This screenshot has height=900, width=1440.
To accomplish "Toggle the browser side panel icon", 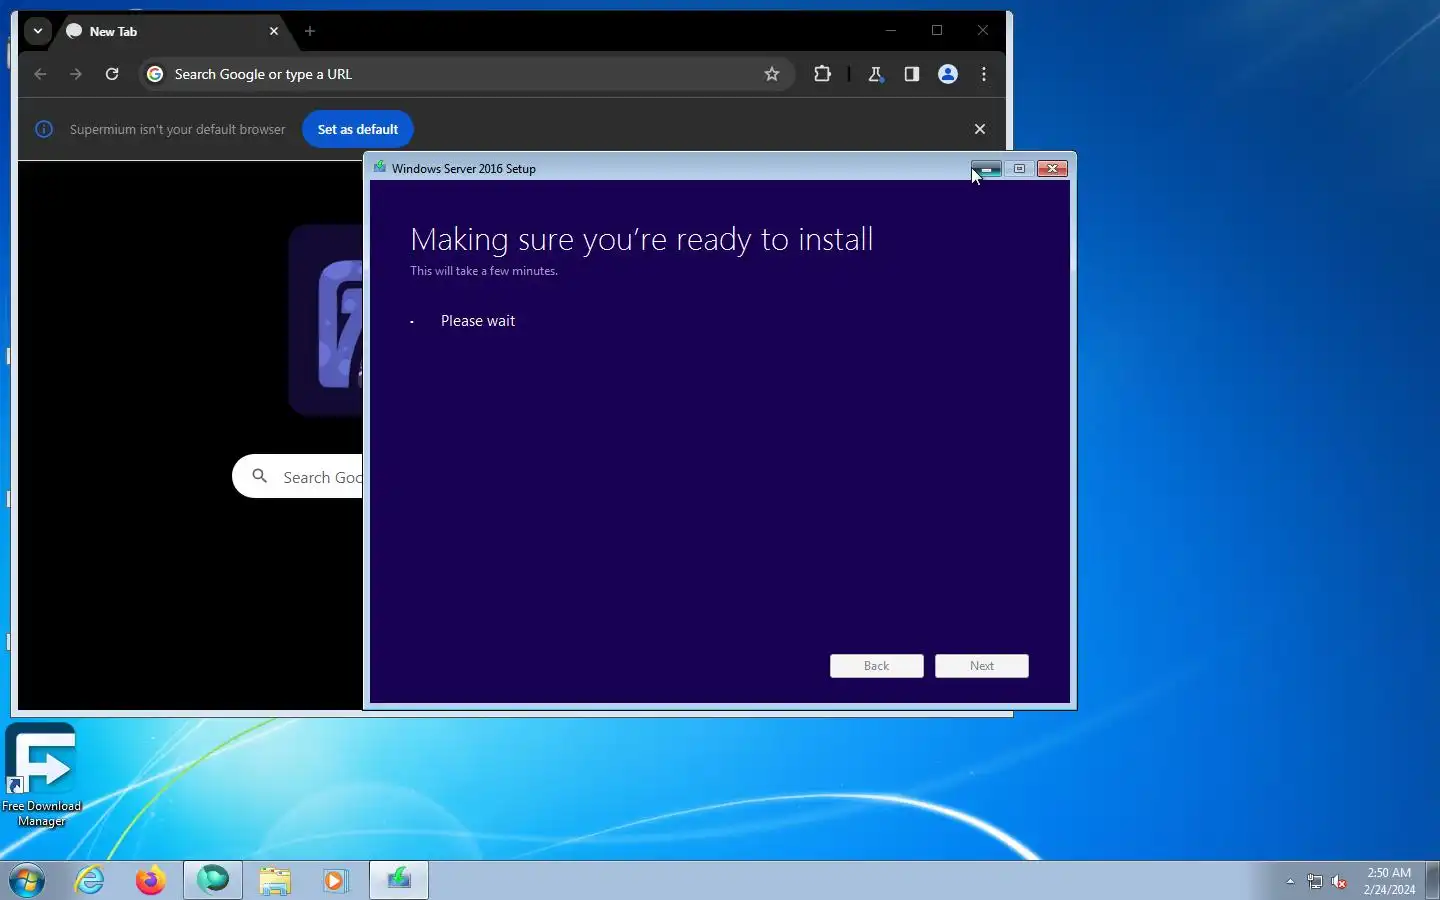I will tap(911, 74).
